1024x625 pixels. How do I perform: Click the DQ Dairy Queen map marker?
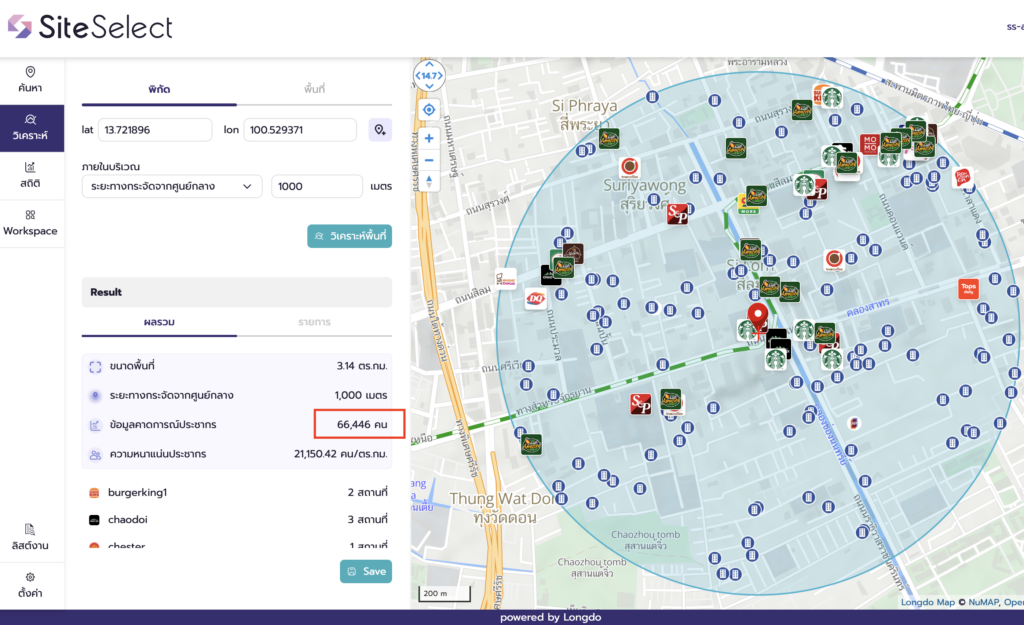[536, 299]
